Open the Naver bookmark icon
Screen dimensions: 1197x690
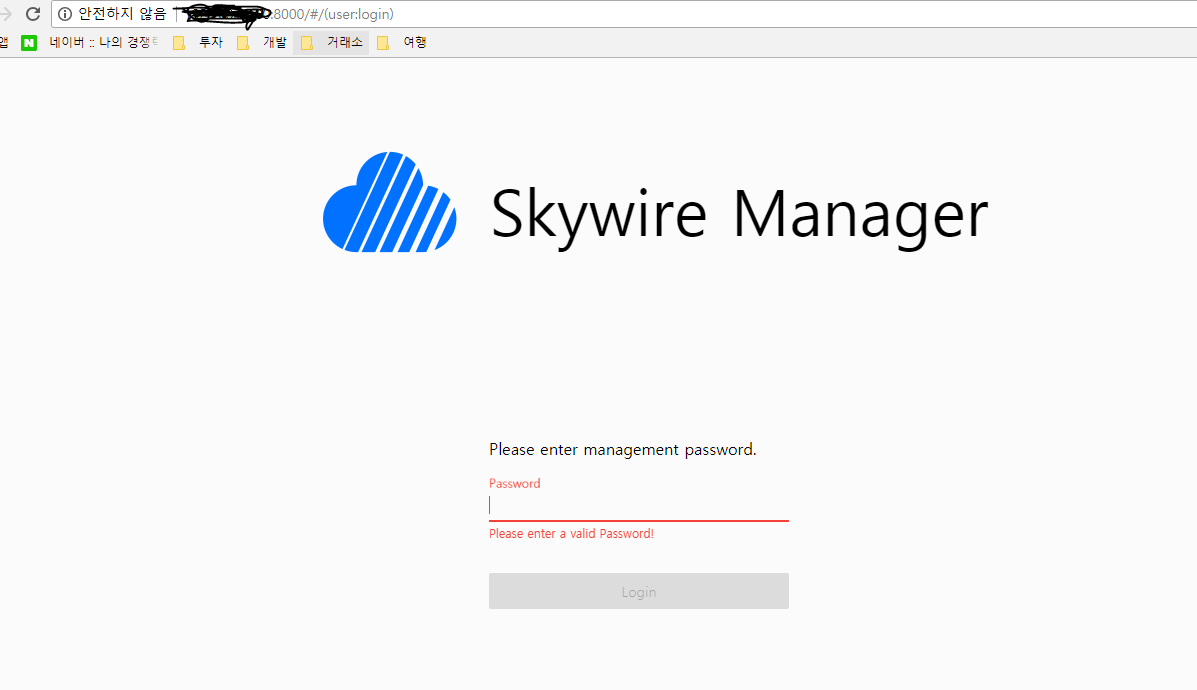pos(29,43)
